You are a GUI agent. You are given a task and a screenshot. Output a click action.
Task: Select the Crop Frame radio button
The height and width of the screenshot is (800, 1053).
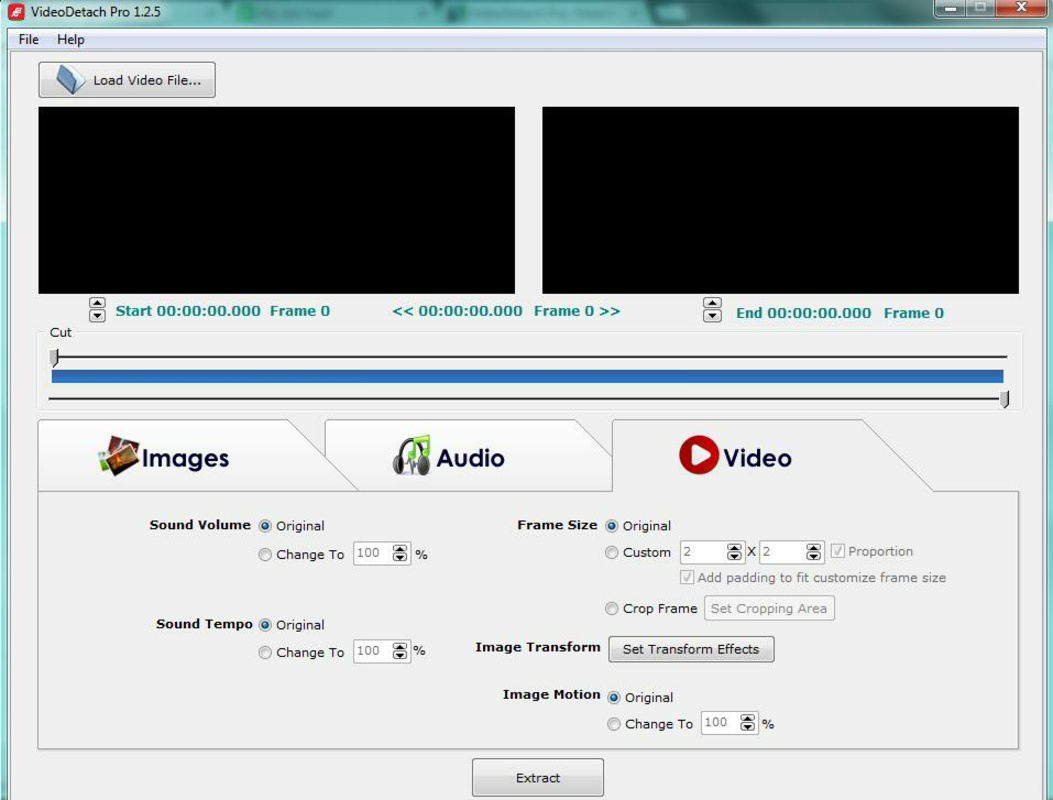click(x=611, y=608)
